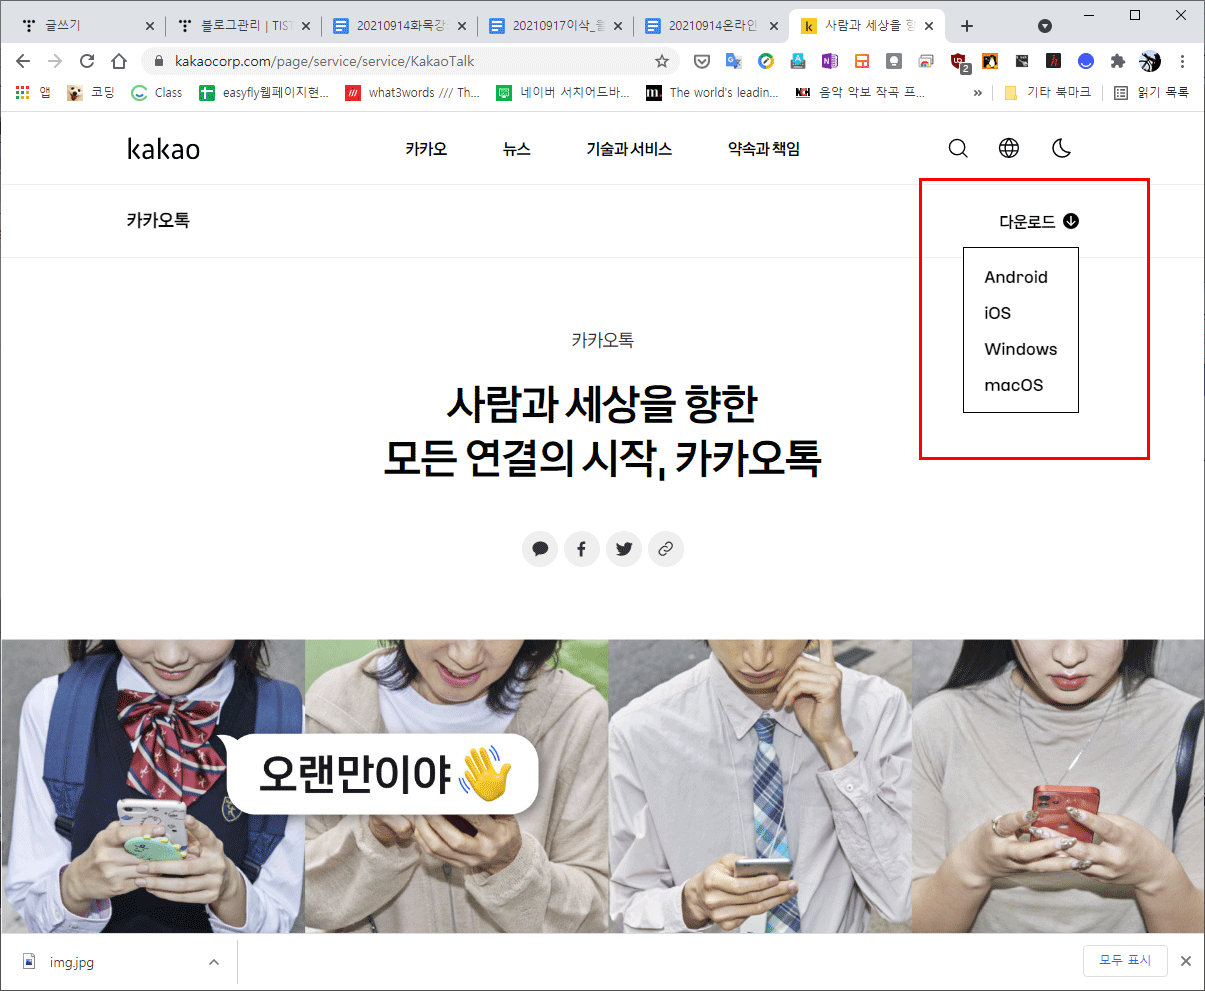Image resolution: width=1205 pixels, height=991 pixels.
Task: Expand the 다운로드 dropdown
Action: click(1039, 221)
